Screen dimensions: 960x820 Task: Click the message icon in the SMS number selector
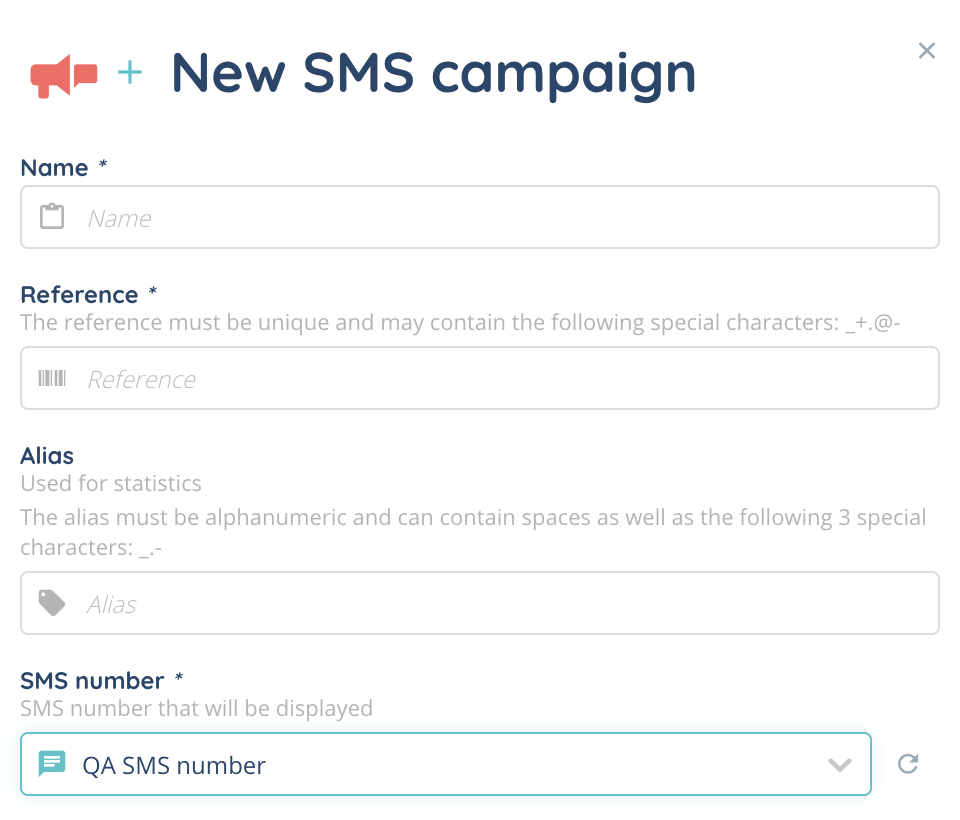point(52,764)
